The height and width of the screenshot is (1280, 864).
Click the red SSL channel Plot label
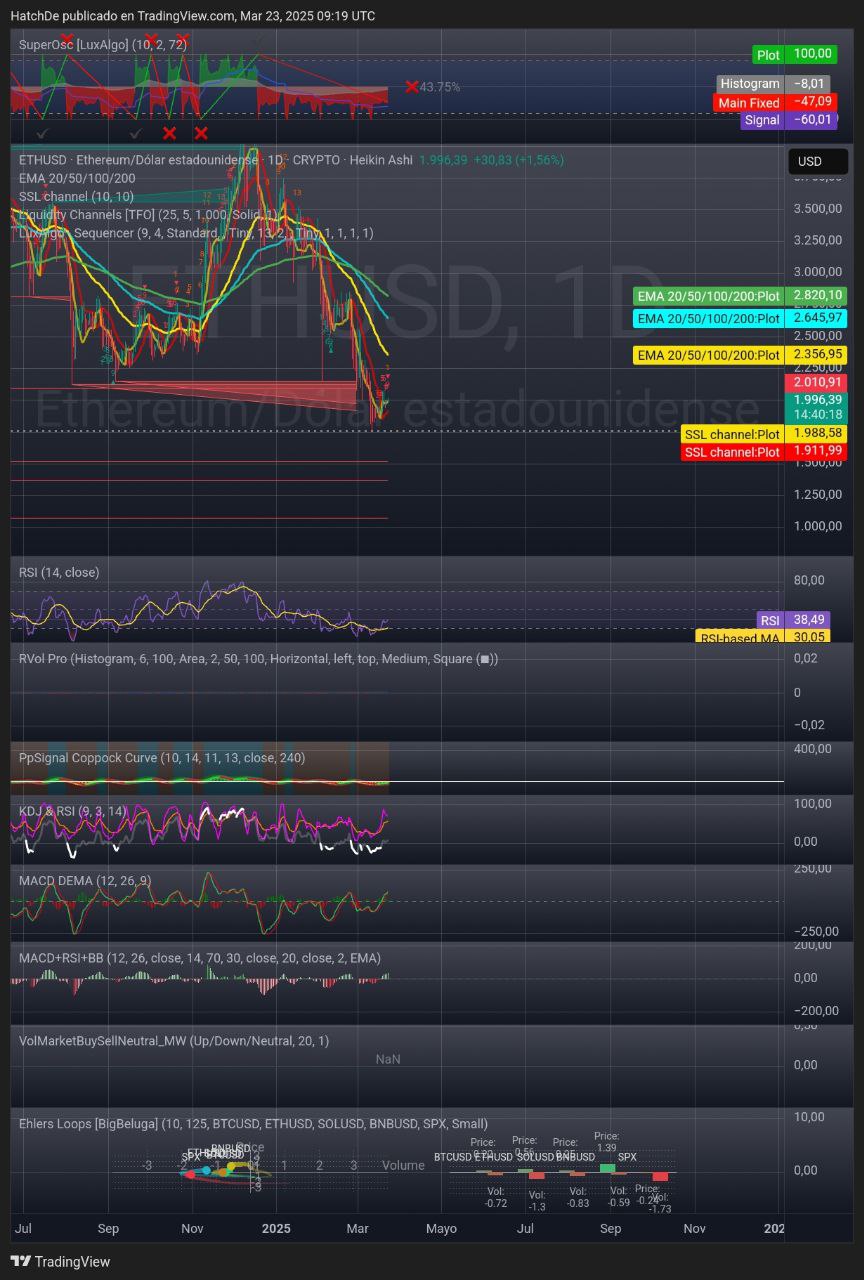point(732,452)
